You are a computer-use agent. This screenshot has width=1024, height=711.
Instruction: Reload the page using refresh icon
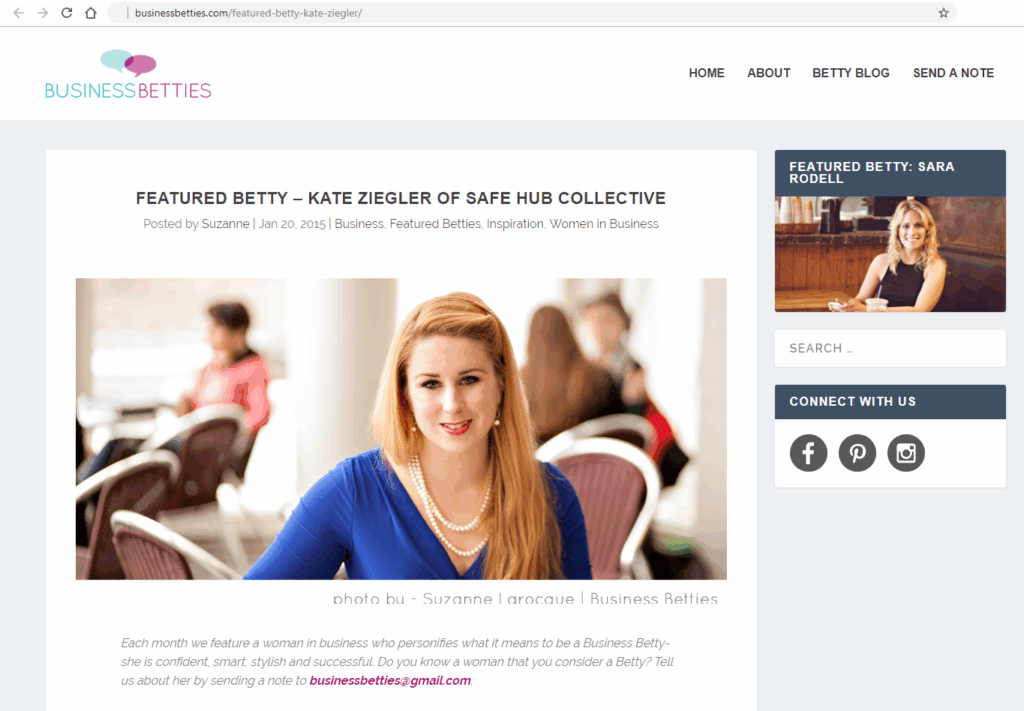coord(66,12)
